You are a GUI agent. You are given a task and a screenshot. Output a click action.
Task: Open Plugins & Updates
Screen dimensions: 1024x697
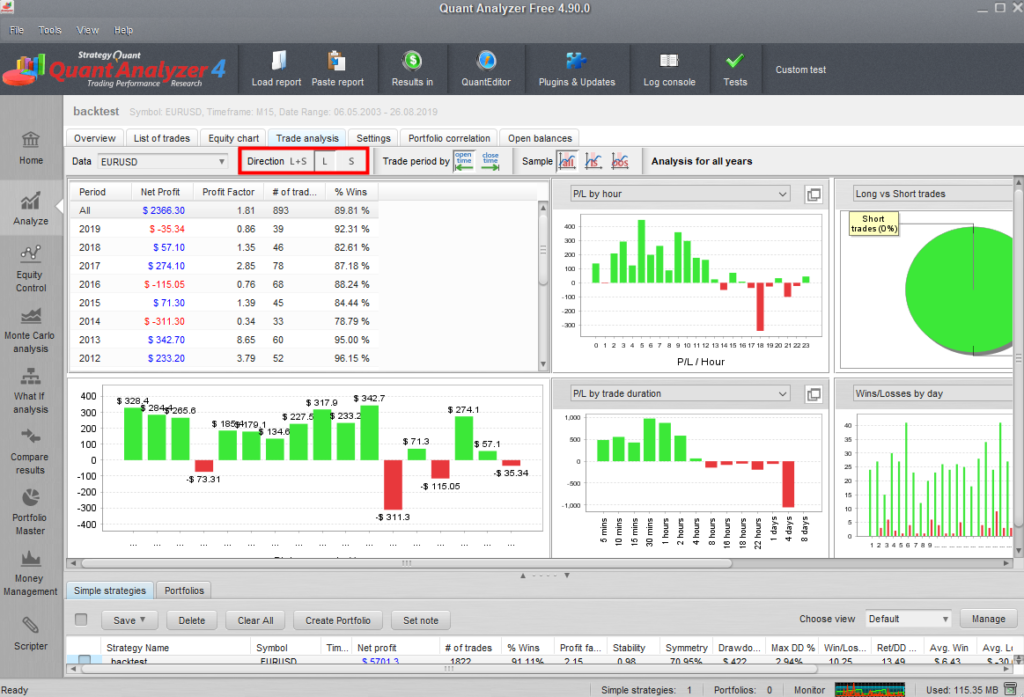[577, 69]
